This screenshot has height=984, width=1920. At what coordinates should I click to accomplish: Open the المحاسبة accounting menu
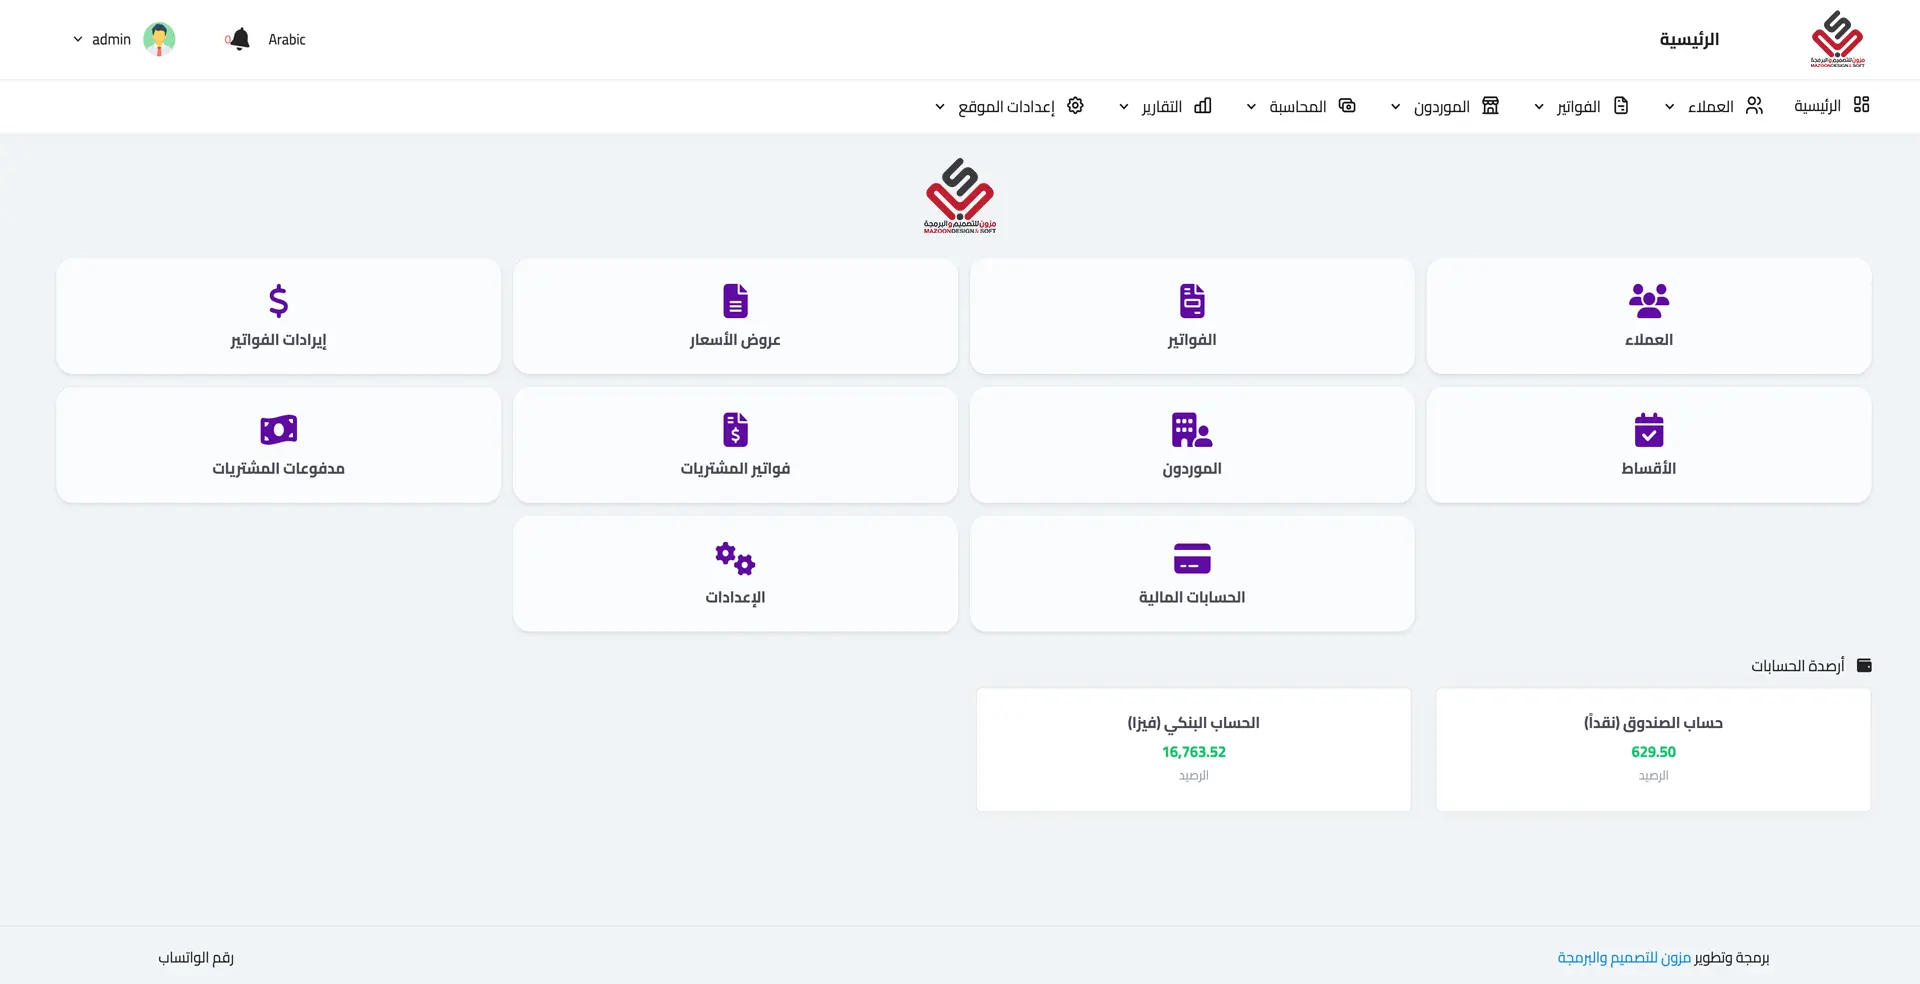[x=1299, y=106]
